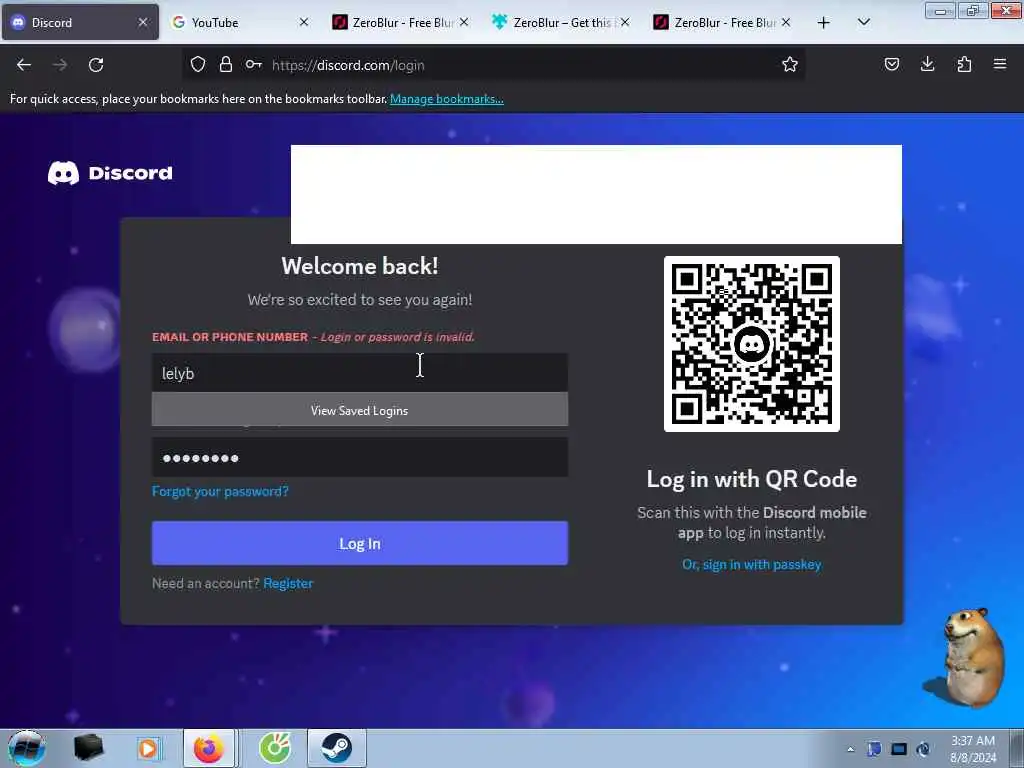
Task: List all tabs dropdown arrow
Action: coord(863,22)
